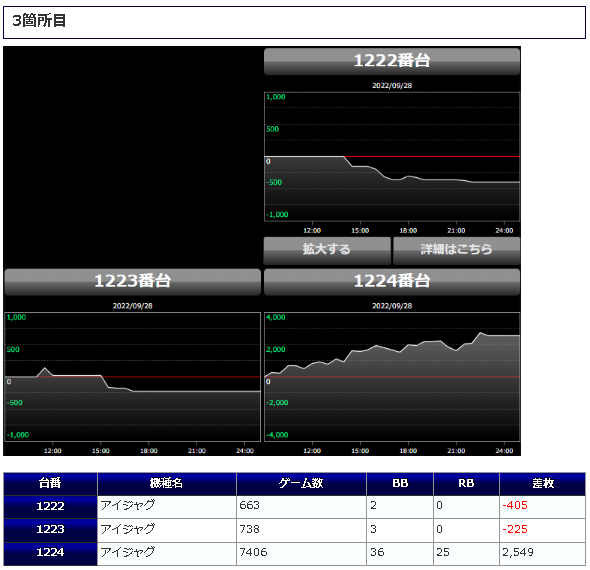590x570 pixels.
Task: Select table row number 1224
Action: (295, 553)
